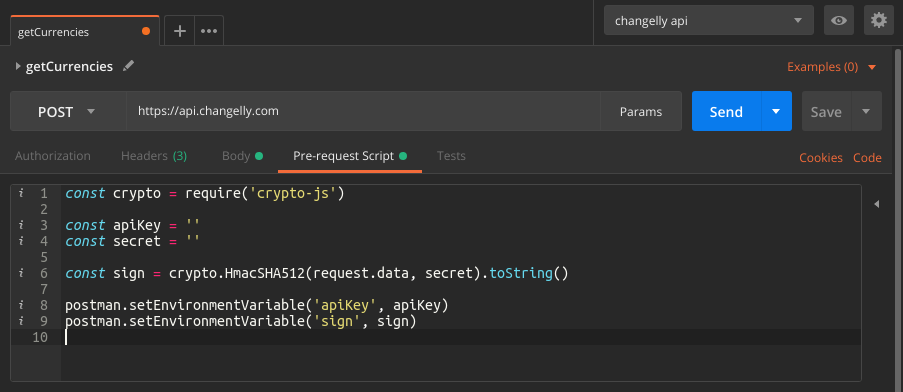This screenshot has width=903, height=392.
Task: Expand getCurrencies request description triangle
Action: click(x=18, y=66)
